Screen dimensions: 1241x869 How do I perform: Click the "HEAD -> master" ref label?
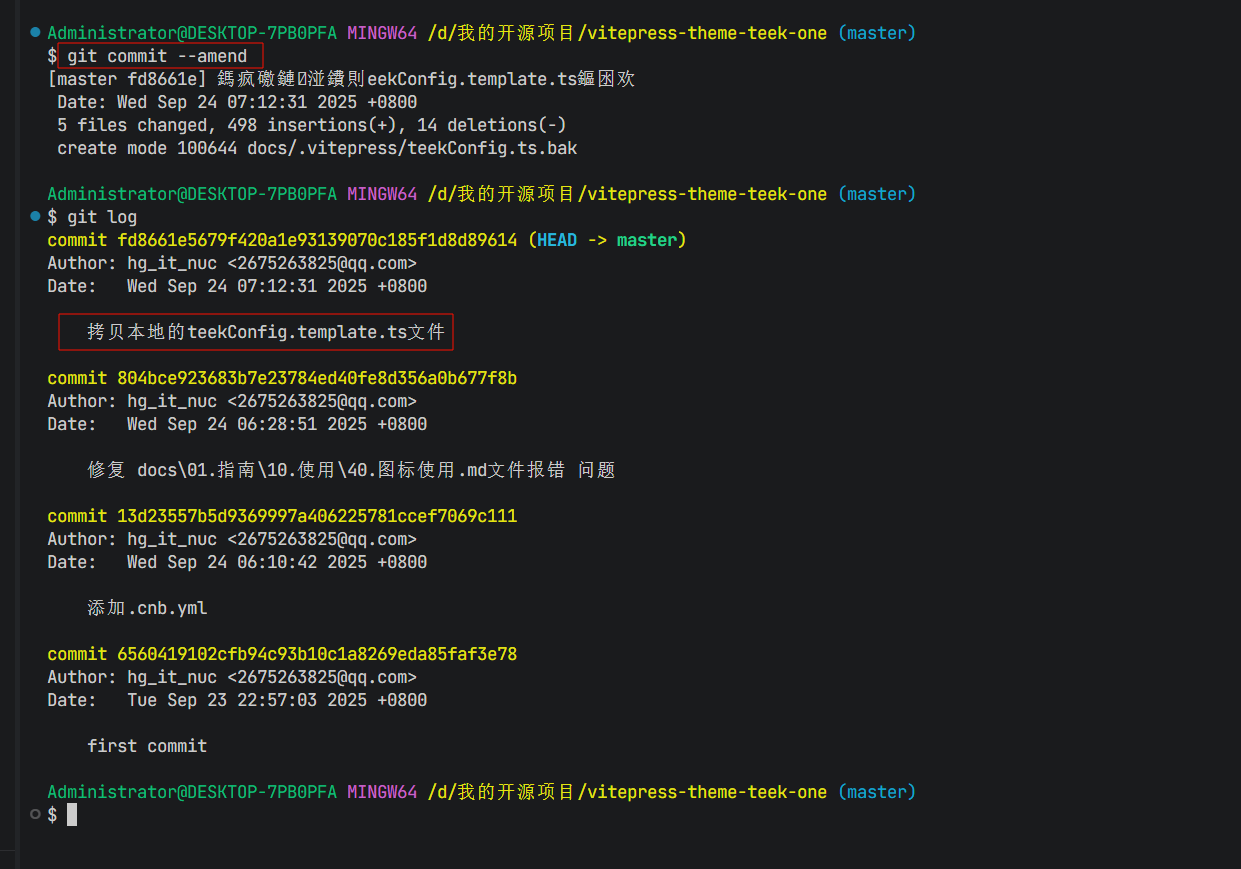tap(607, 240)
